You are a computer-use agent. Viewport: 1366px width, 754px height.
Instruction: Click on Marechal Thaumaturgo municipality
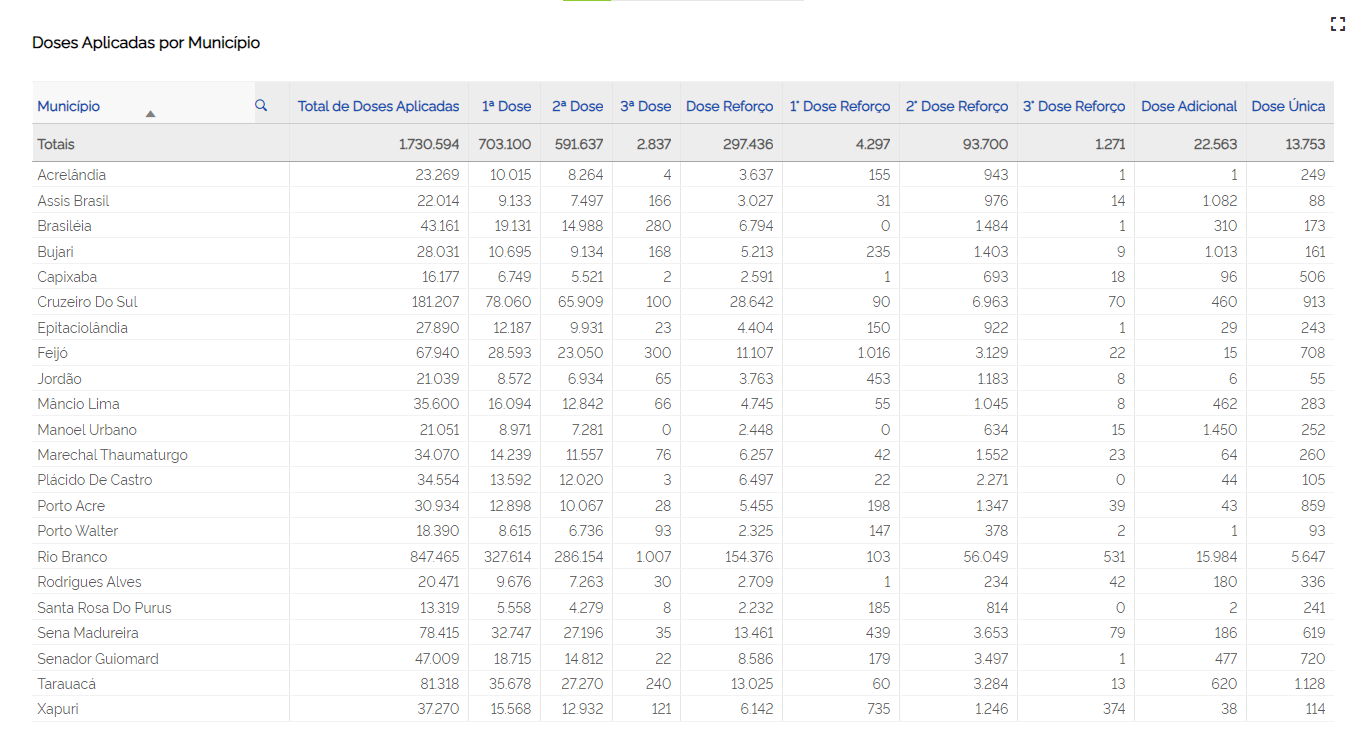[112, 455]
